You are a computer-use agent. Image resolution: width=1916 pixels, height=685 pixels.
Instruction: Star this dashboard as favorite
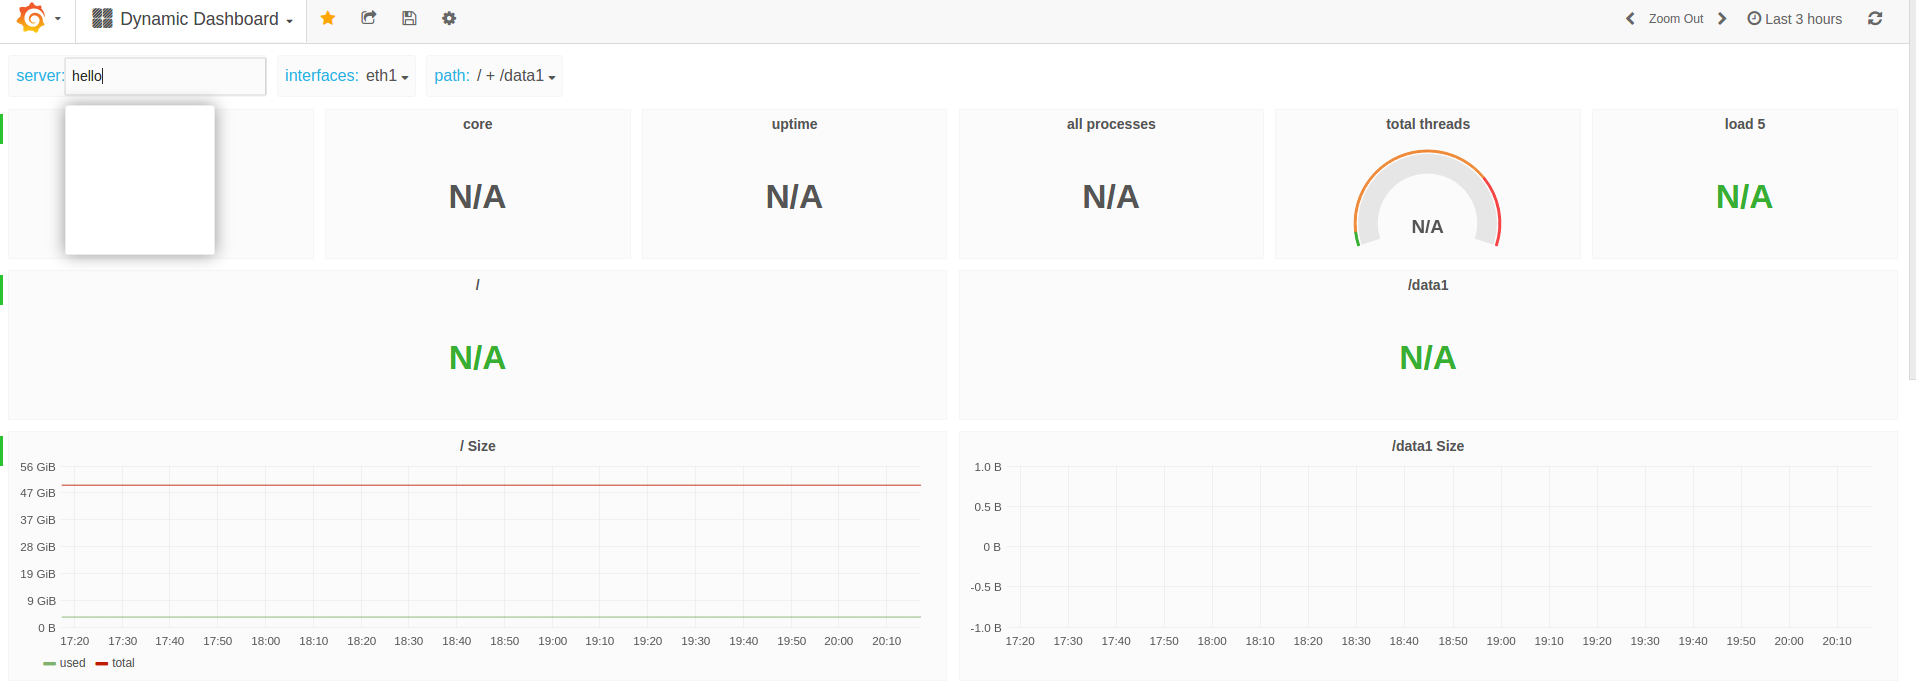(327, 18)
